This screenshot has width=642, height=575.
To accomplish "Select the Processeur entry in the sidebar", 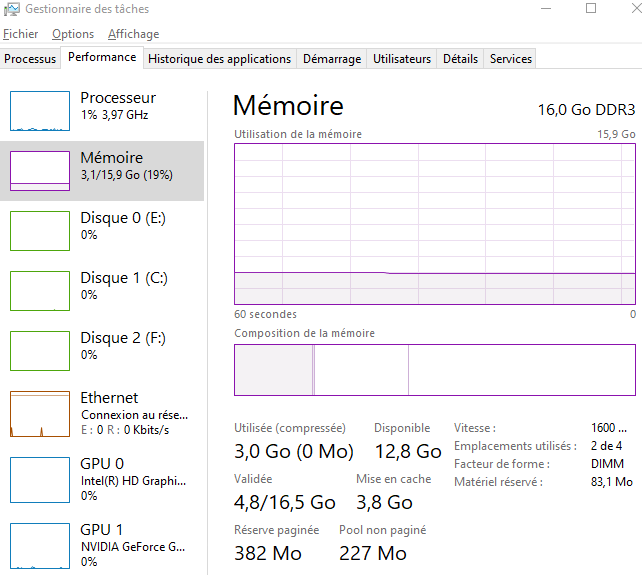I will click(102, 111).
